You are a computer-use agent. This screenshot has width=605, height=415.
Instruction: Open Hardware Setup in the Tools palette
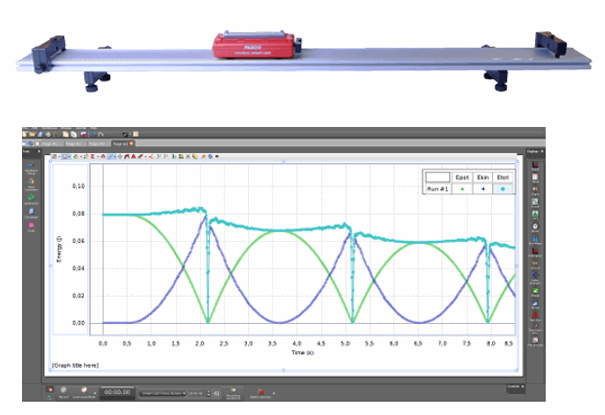(x=30, y=166)
